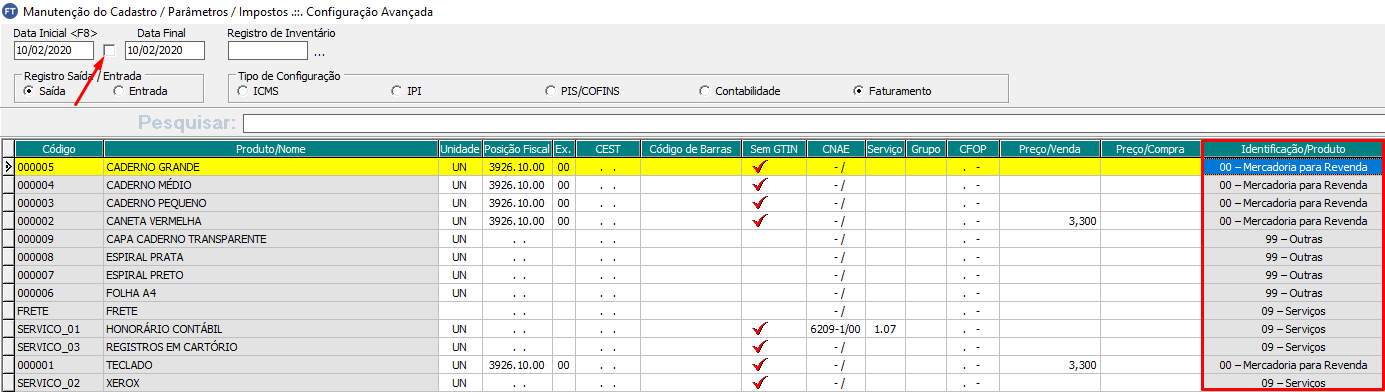Click the Posição Fiscal column header
This screenshot has width=1385, height=392.
(x=517, y=149)
